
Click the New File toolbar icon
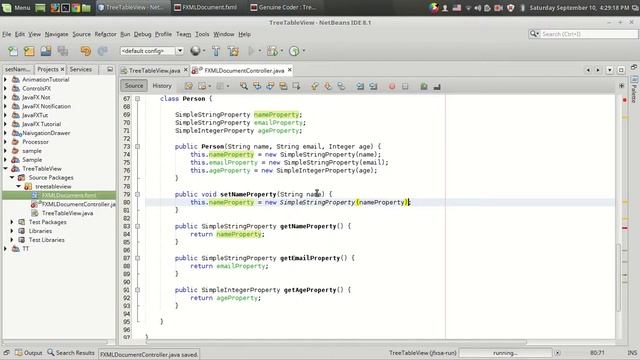13,51
